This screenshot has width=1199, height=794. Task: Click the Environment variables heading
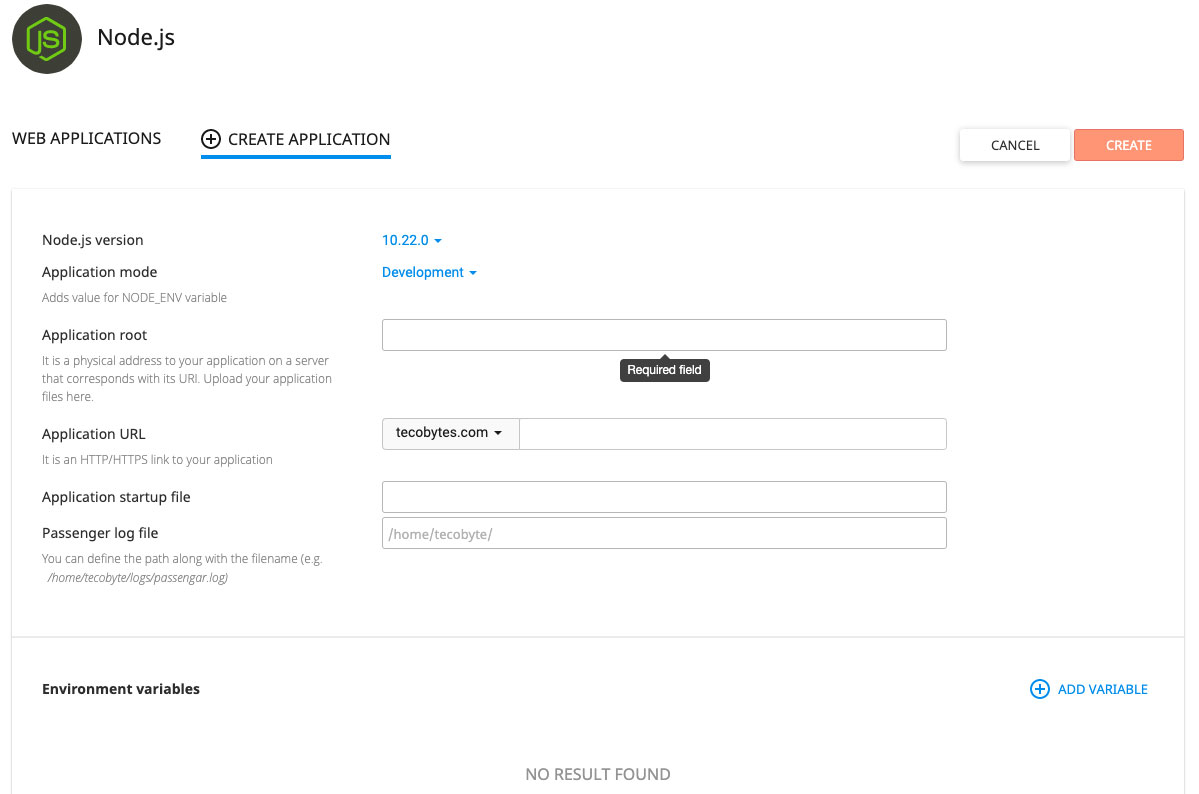pos(121,689)
